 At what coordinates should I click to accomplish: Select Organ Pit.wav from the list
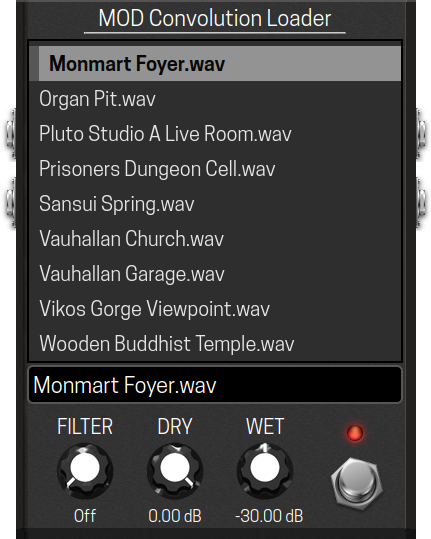point(215,99)
